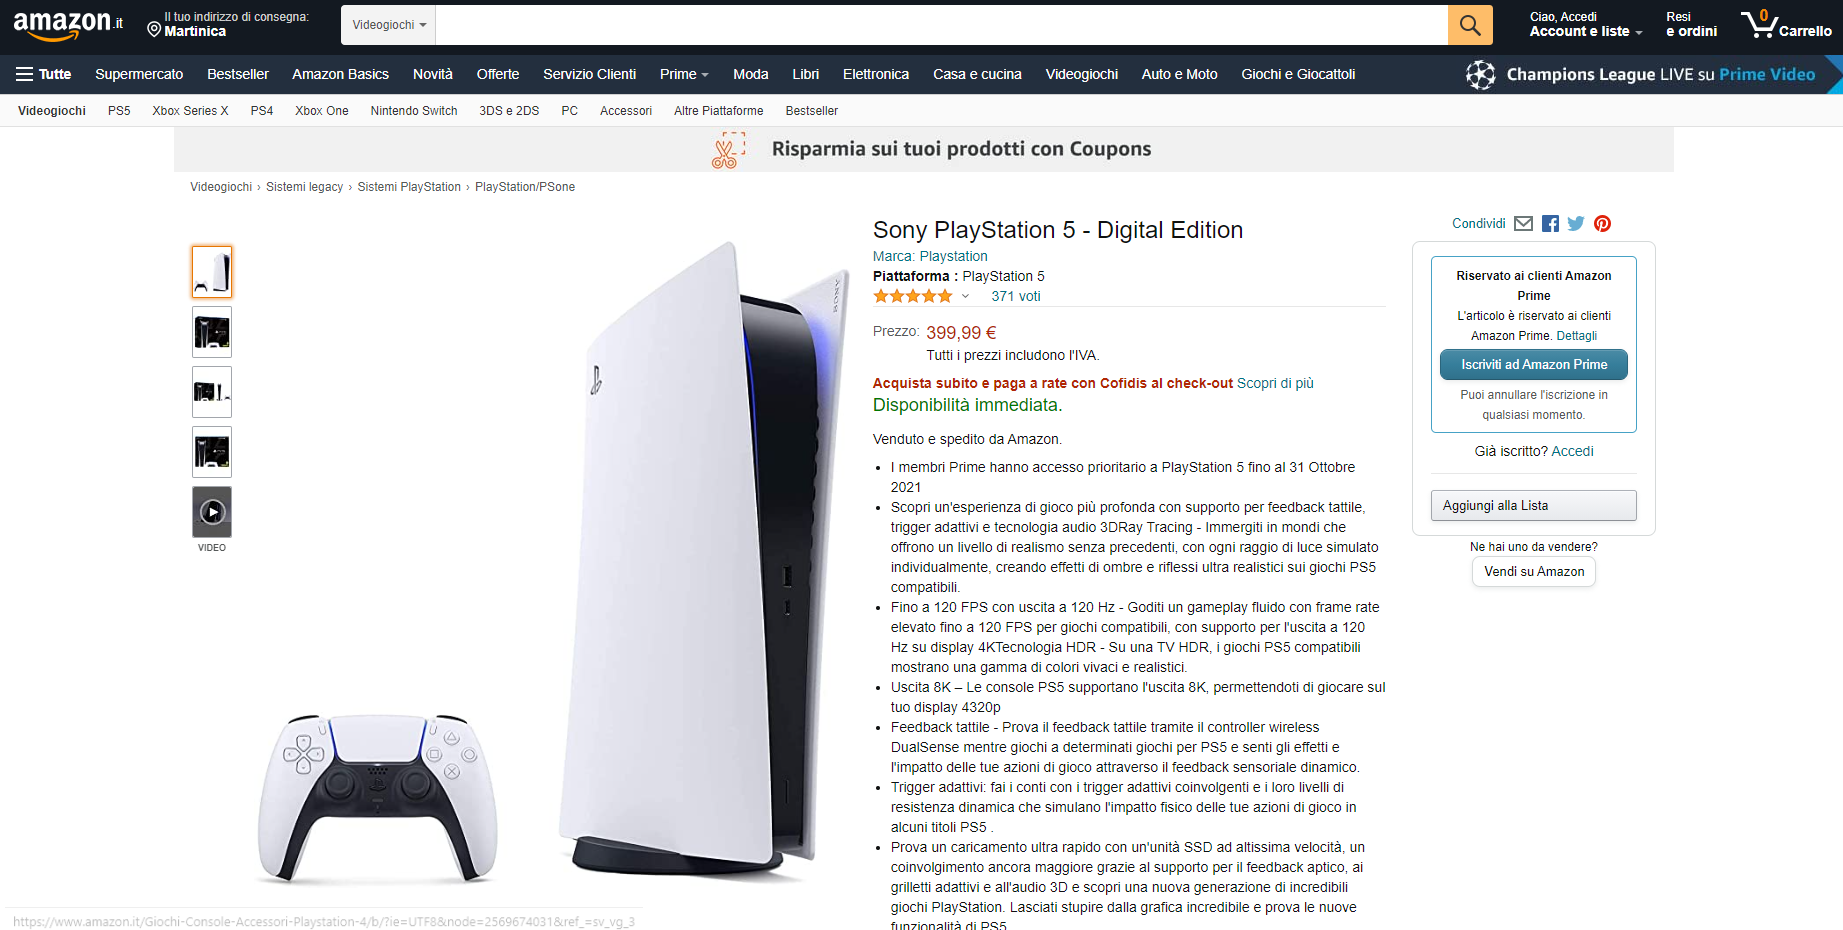Viewport: 1843px width, 930px height.
Task: Share product via email envelope icon
Action: tap(1523, 224)
